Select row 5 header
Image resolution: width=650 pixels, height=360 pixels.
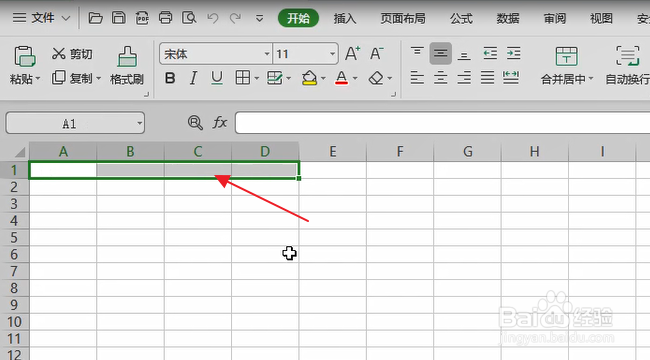[x=14, y=238]
